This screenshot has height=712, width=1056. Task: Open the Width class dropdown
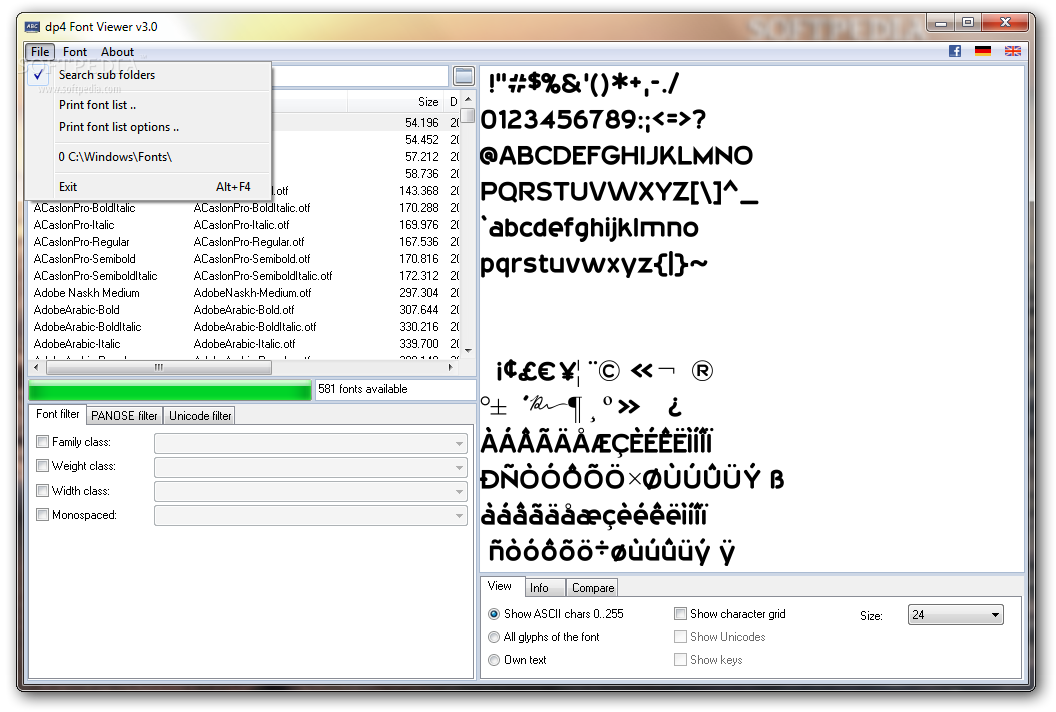tap(310, 492)
